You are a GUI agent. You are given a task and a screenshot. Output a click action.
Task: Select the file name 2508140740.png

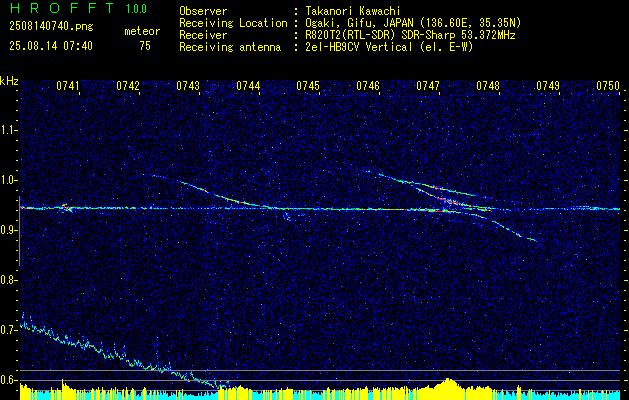pyautogui.click(x=51, y=27)
